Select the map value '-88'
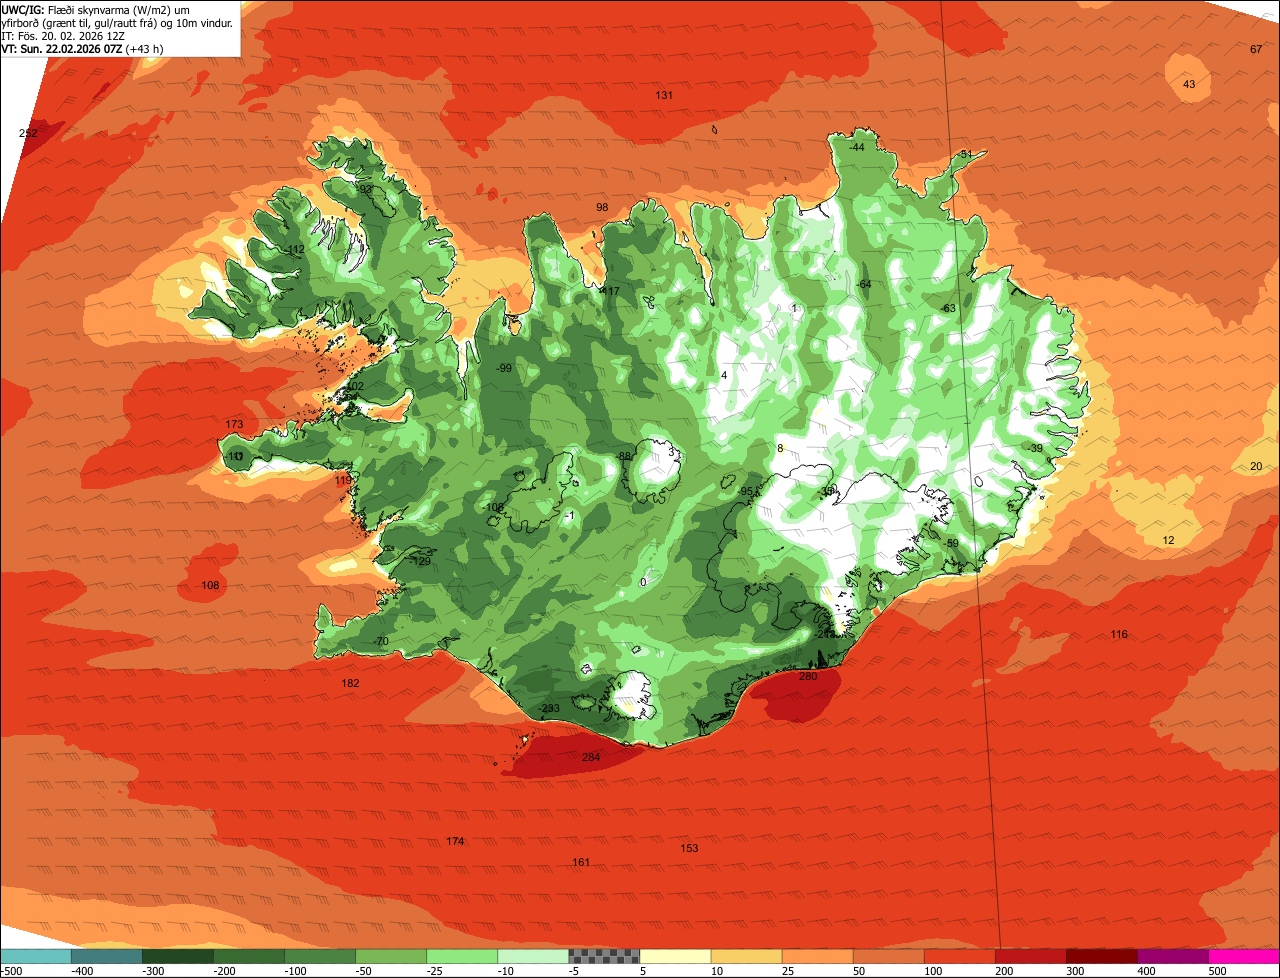Screen dimensions: 1280x978 pyautogui.click(x=624, y=456)
